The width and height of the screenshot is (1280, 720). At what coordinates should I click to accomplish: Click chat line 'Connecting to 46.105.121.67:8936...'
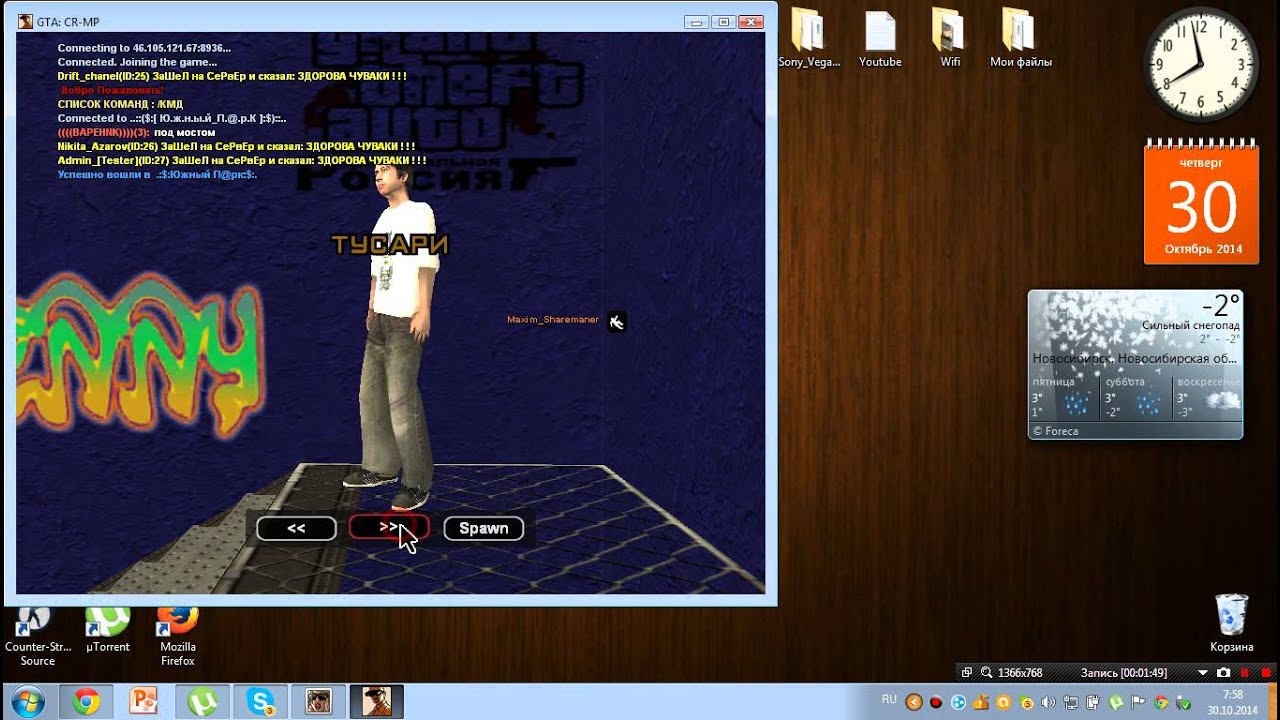coord(144,48)
